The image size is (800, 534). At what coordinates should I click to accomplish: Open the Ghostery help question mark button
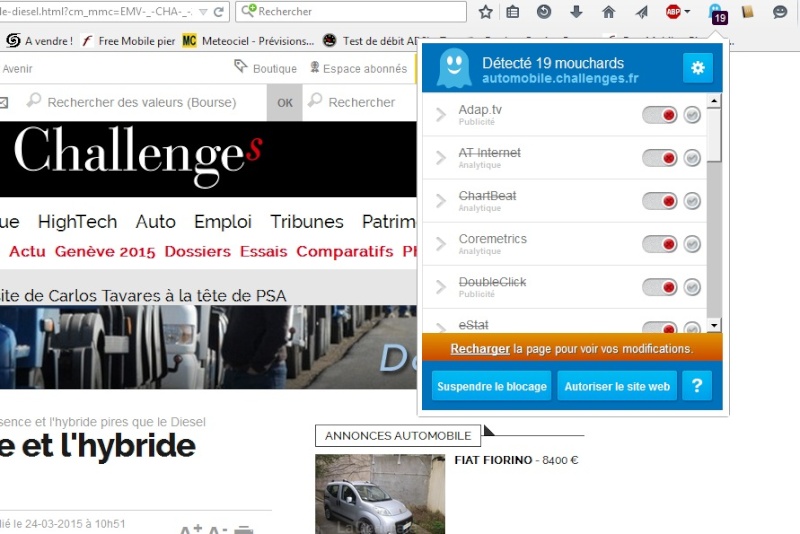point(697,386)
